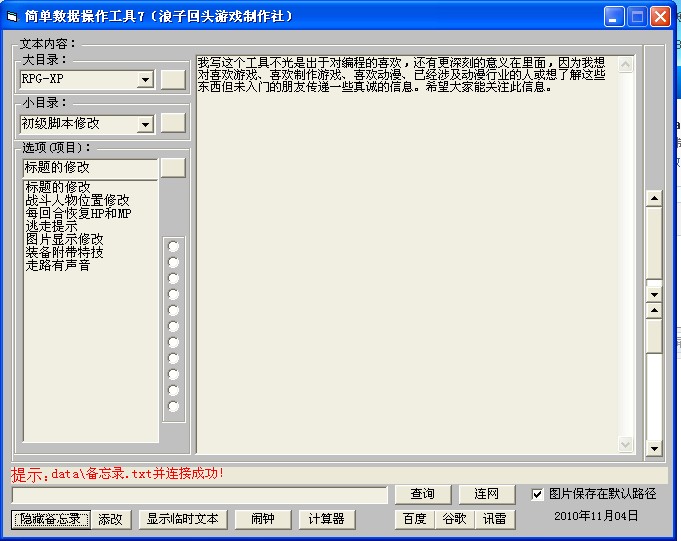Select the sixth radio button in column
This screenshot has height=541, width=681.
[173, 327]
